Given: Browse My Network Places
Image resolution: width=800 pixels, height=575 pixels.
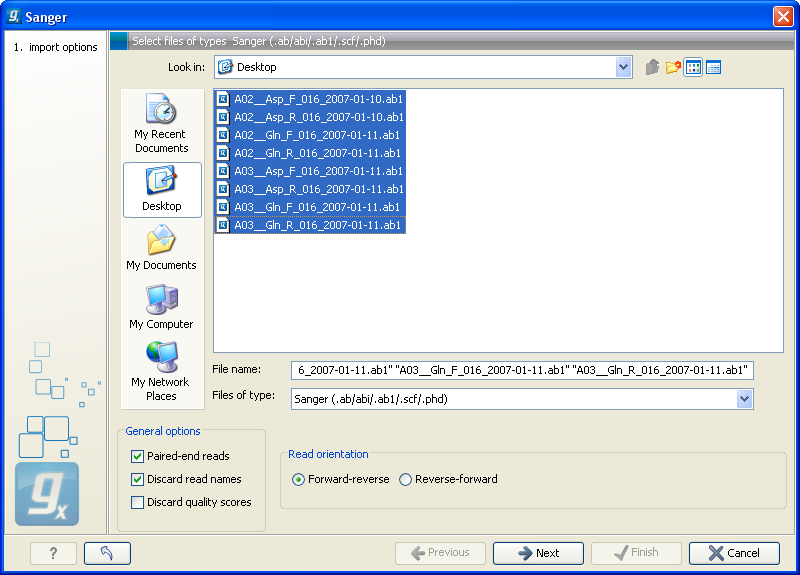Looking at the screenshot, I should click(x=161, y=371).
